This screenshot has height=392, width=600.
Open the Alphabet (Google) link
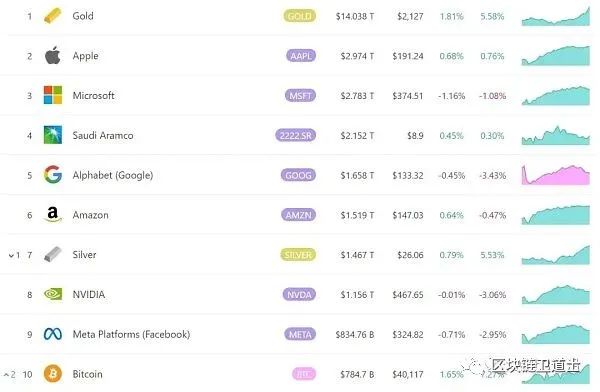113,175
